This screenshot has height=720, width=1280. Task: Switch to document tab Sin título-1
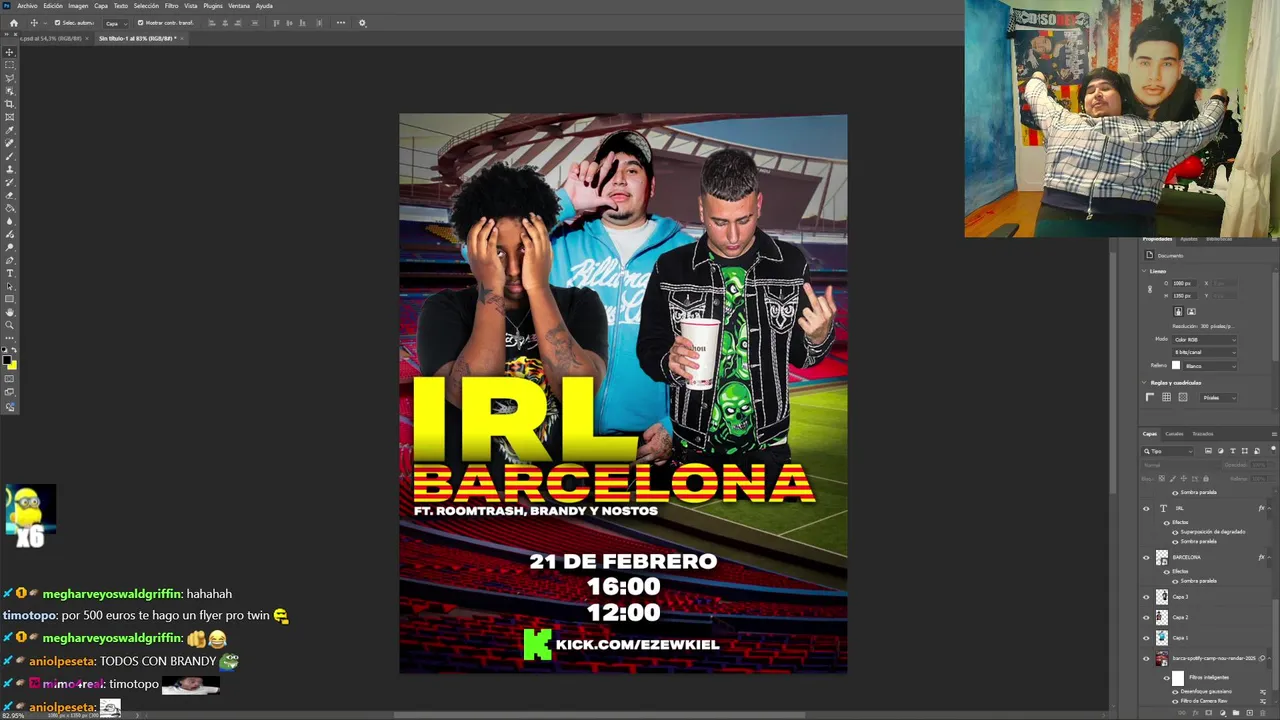[x=137, y=39]
